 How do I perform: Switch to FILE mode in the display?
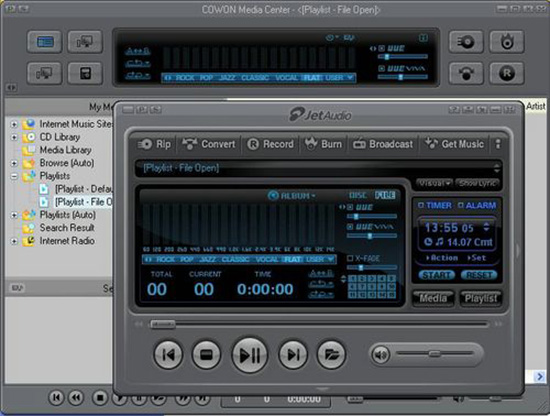click(385, 195)
